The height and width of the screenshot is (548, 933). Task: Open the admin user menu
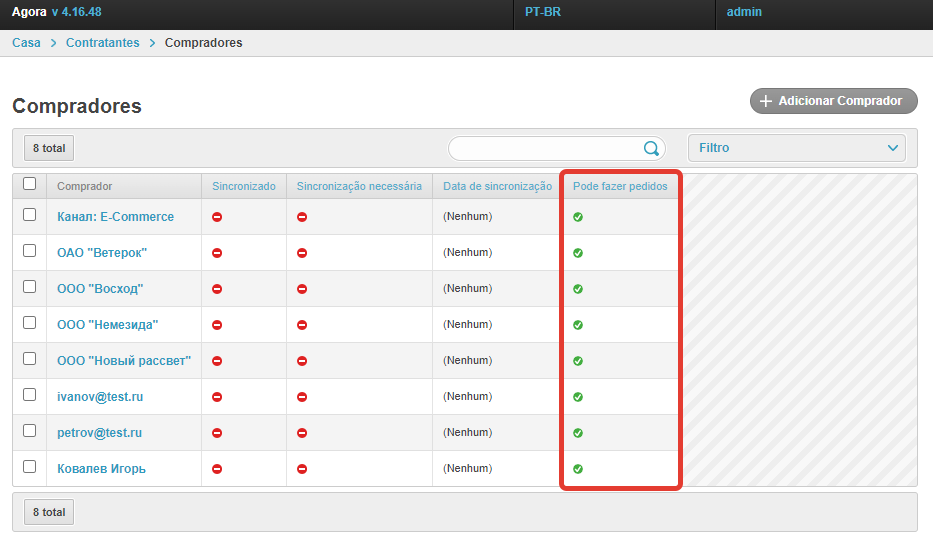(744, 12)
